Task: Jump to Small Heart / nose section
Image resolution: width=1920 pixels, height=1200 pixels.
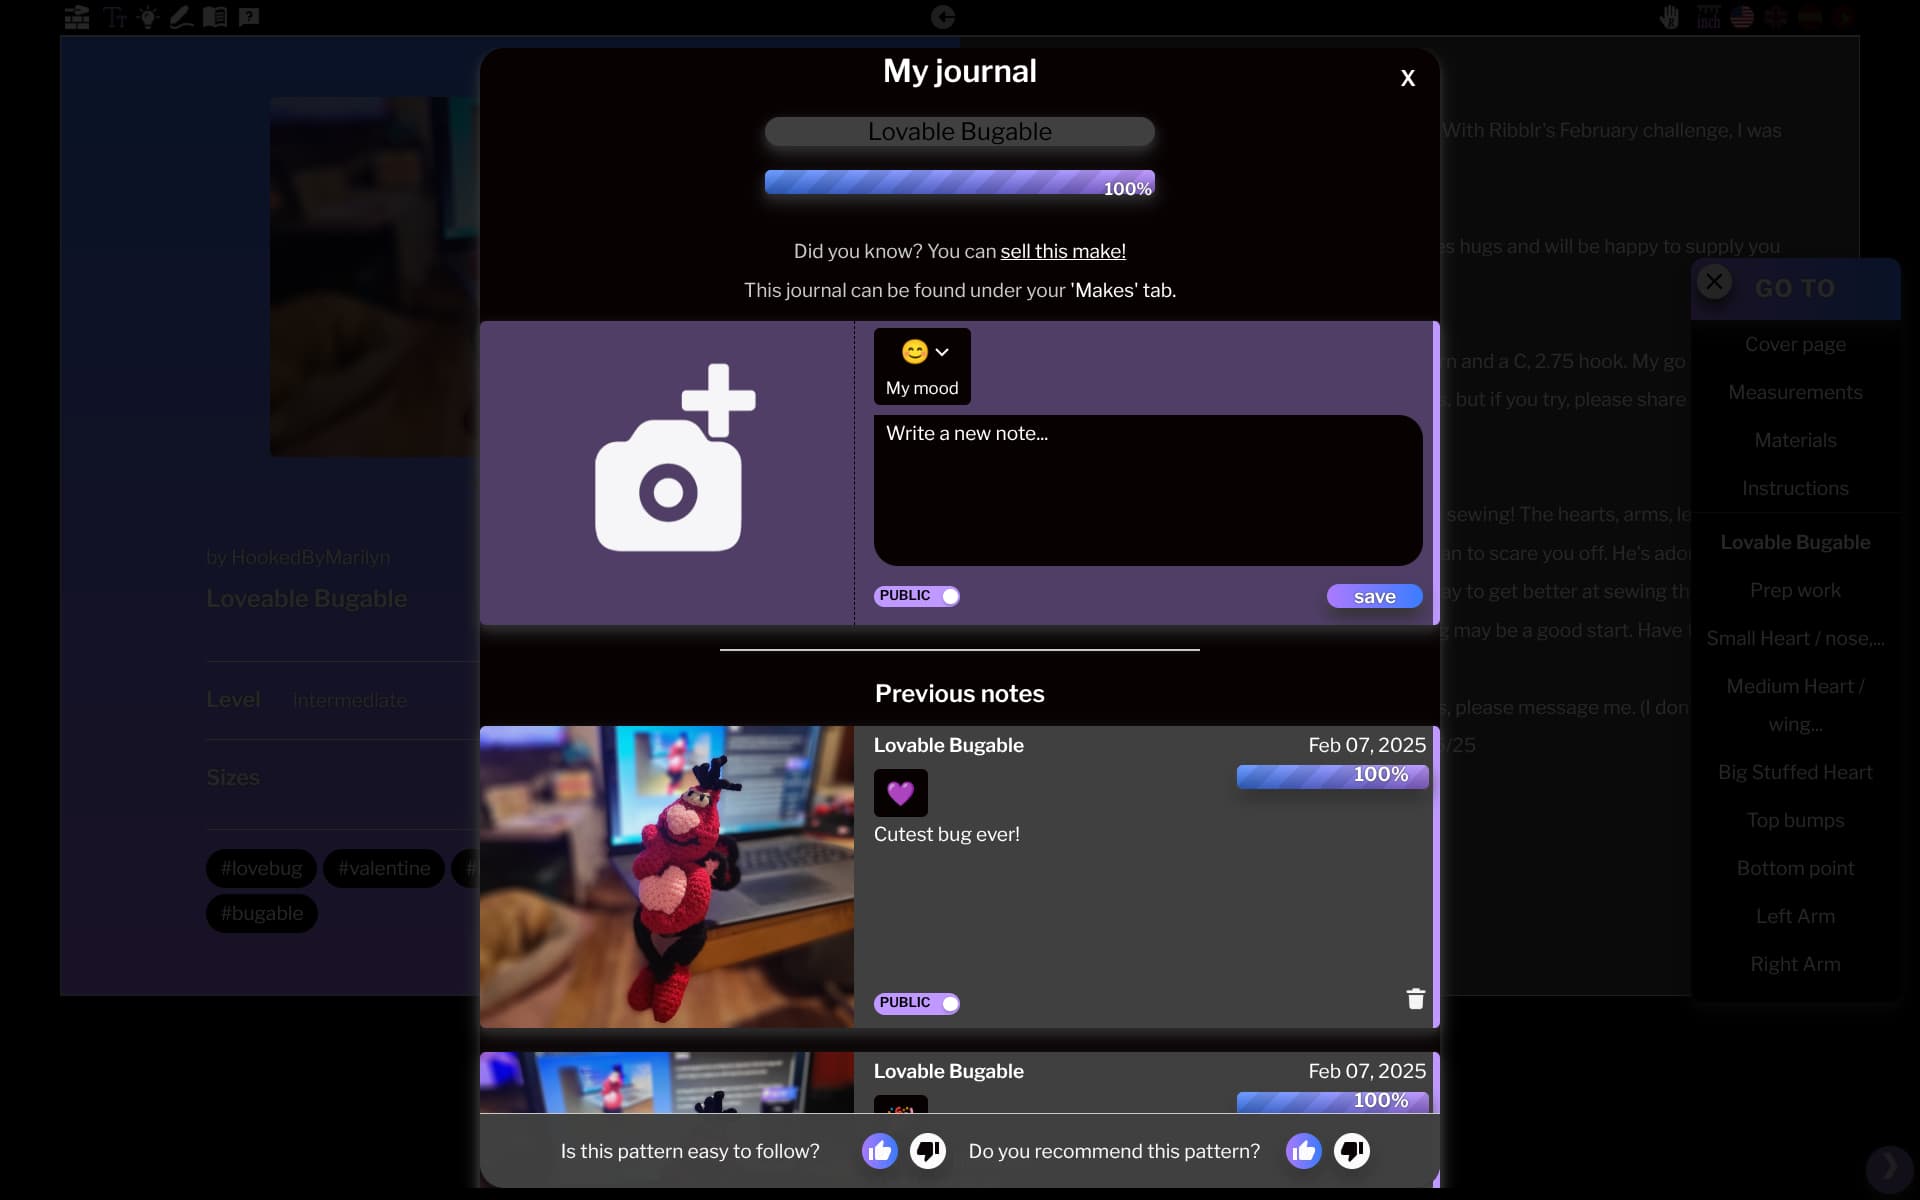Action: point(1795,638)
